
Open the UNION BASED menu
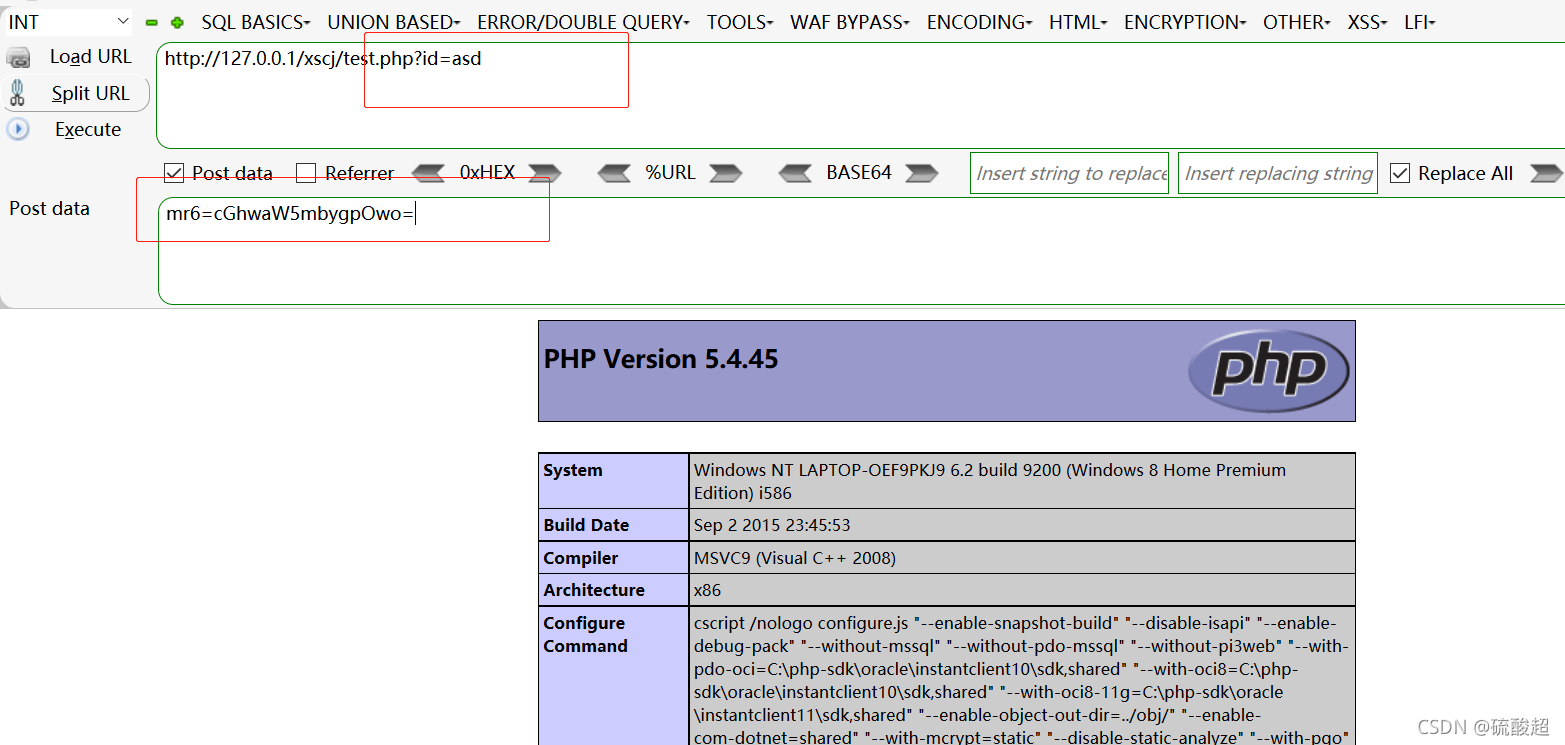[394, 22]
